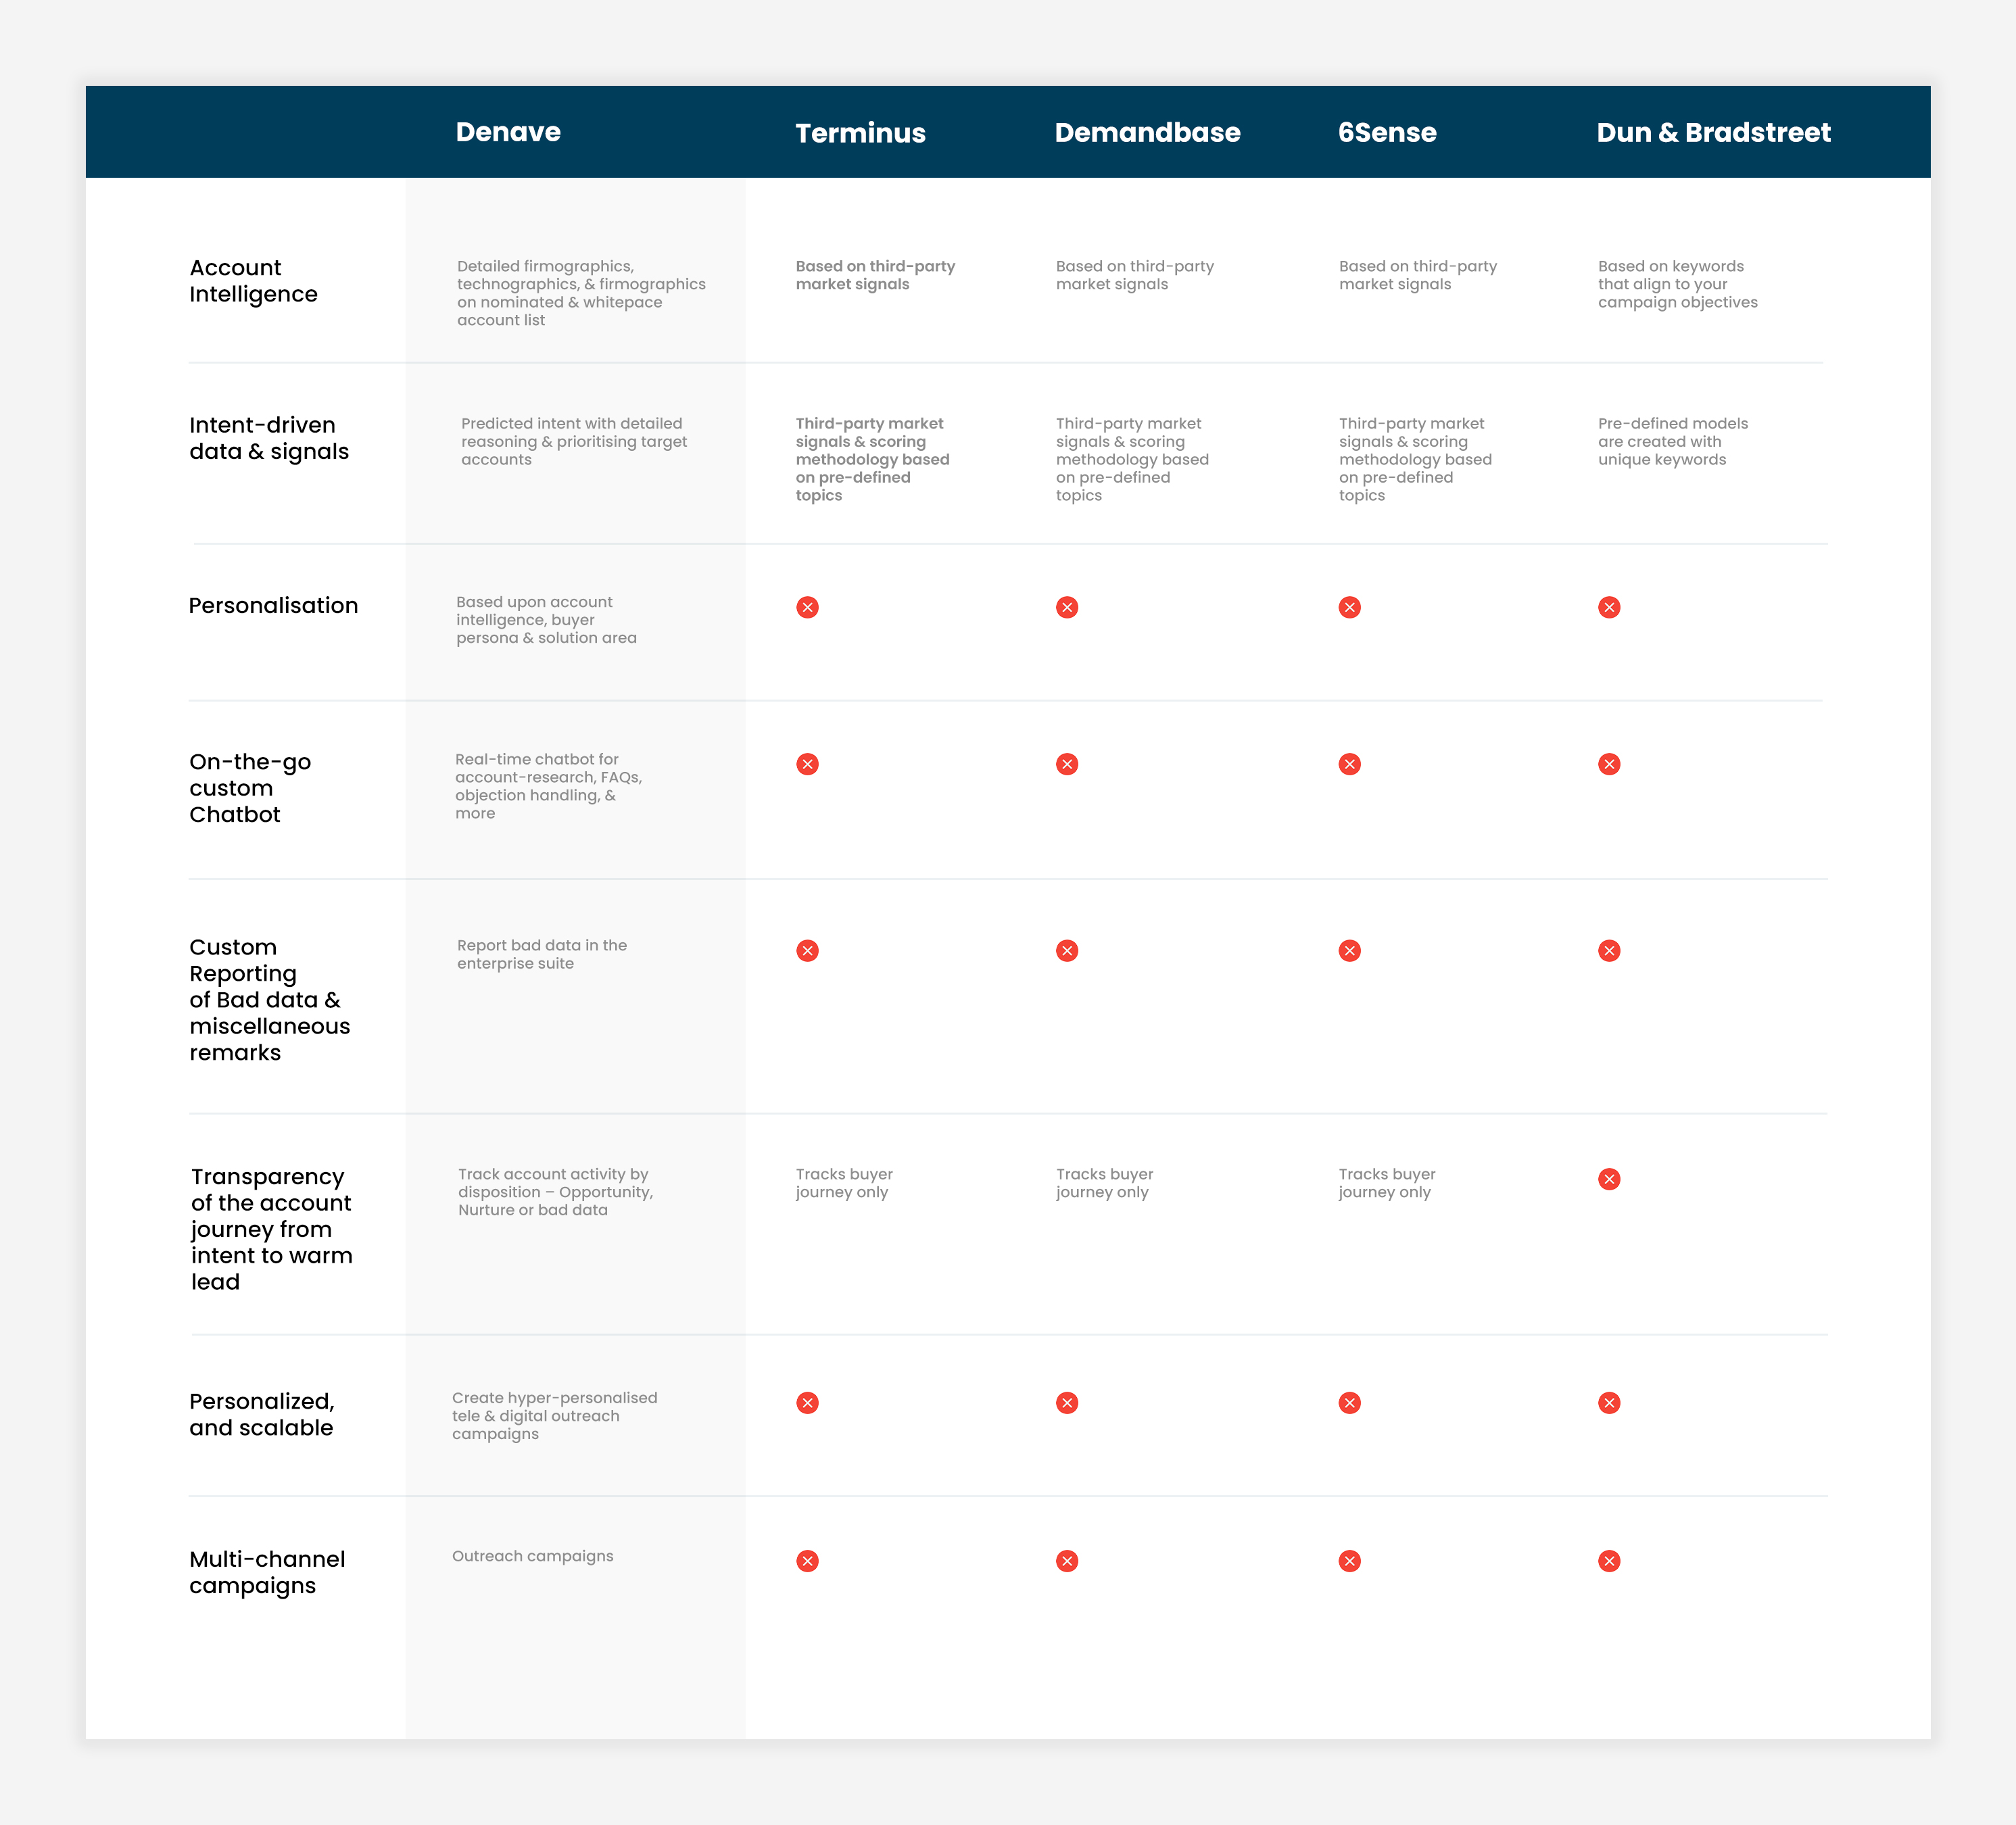
Task: Click 6Sense red X in Personalized, and scalable row
Action: [1350, 1403]
